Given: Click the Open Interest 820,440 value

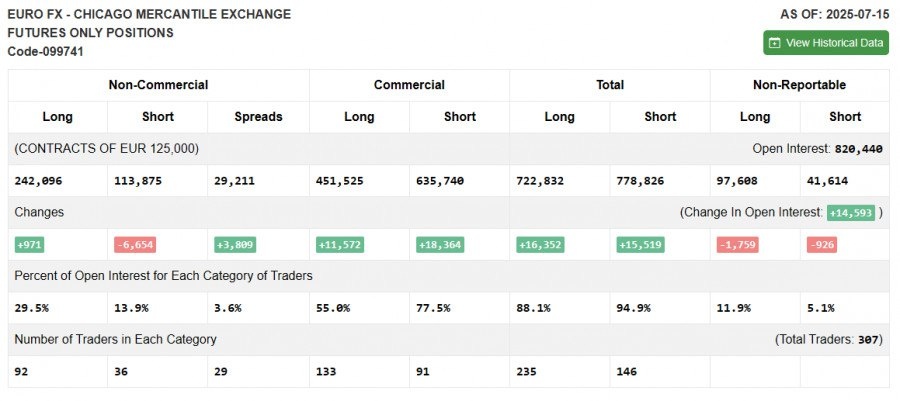Looking at the screenshot, I should 858,149.
